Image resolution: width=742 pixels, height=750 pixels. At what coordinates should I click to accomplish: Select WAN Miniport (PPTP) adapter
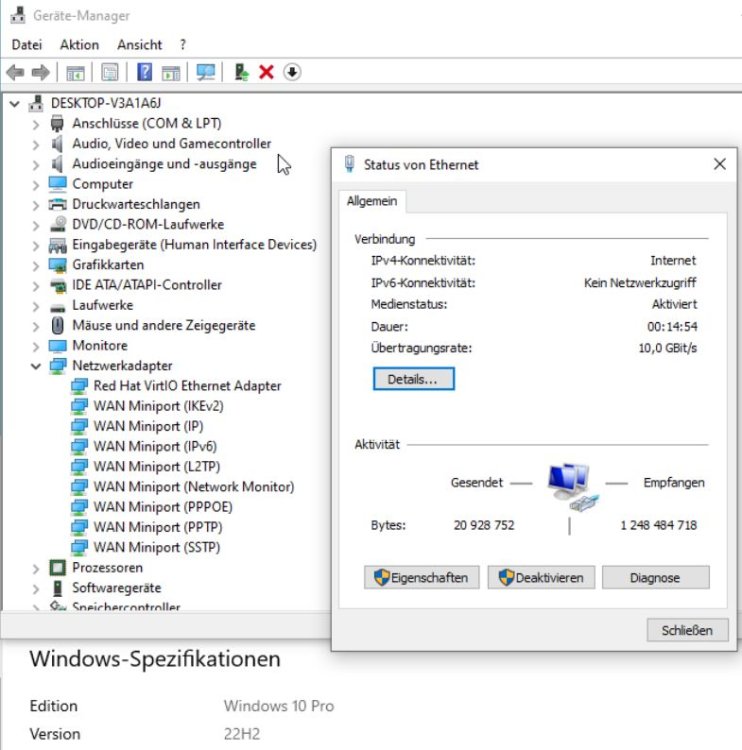click(x=158, y=527)
